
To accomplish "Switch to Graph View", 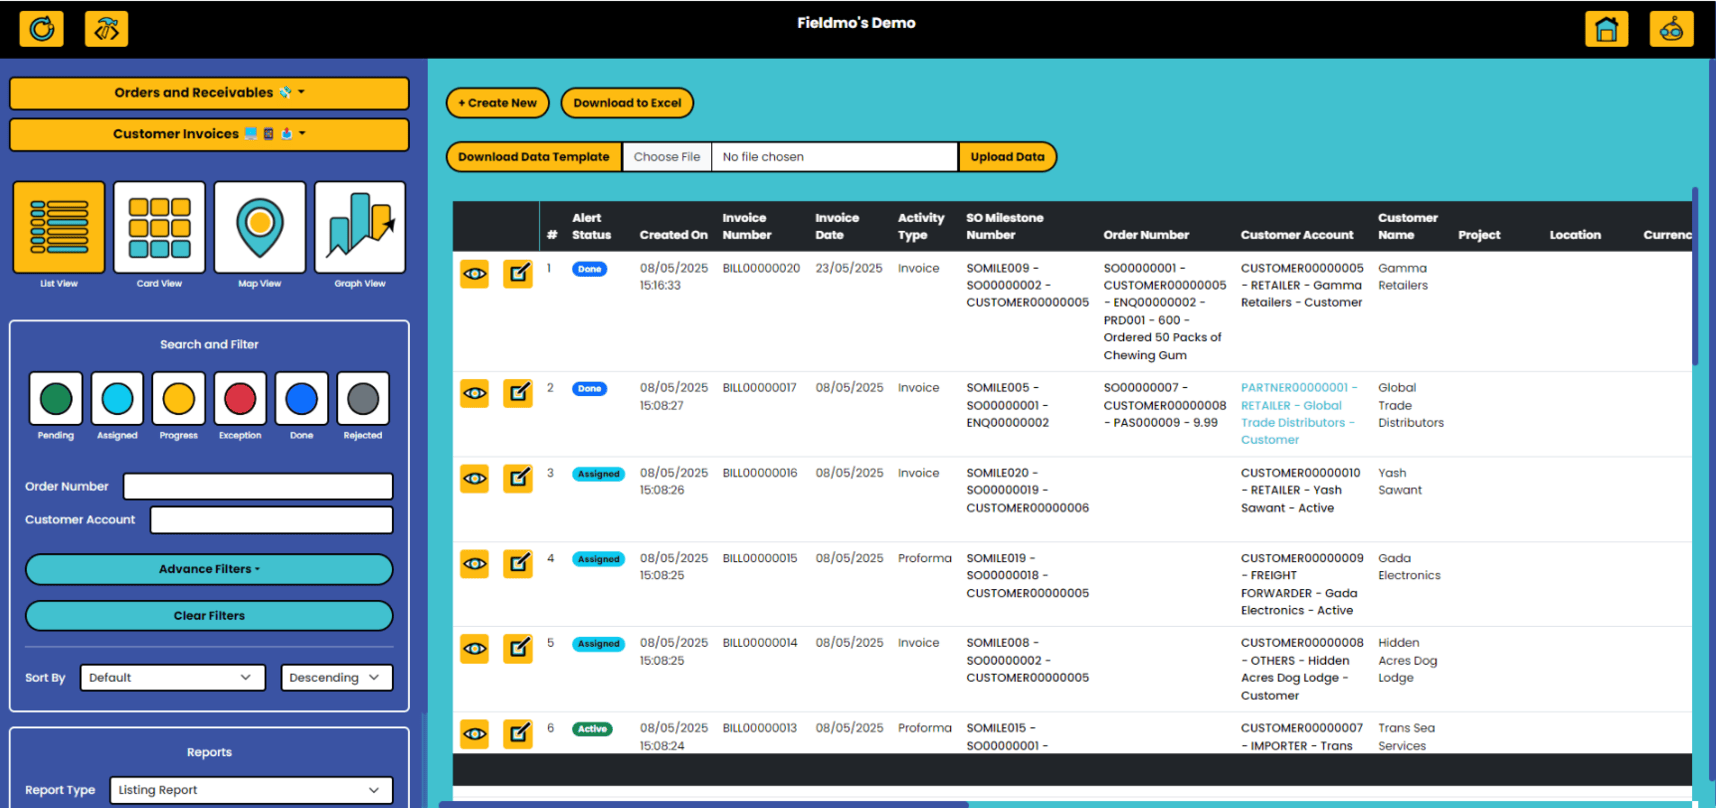I will pyautogui.click(x=360, y=227).
